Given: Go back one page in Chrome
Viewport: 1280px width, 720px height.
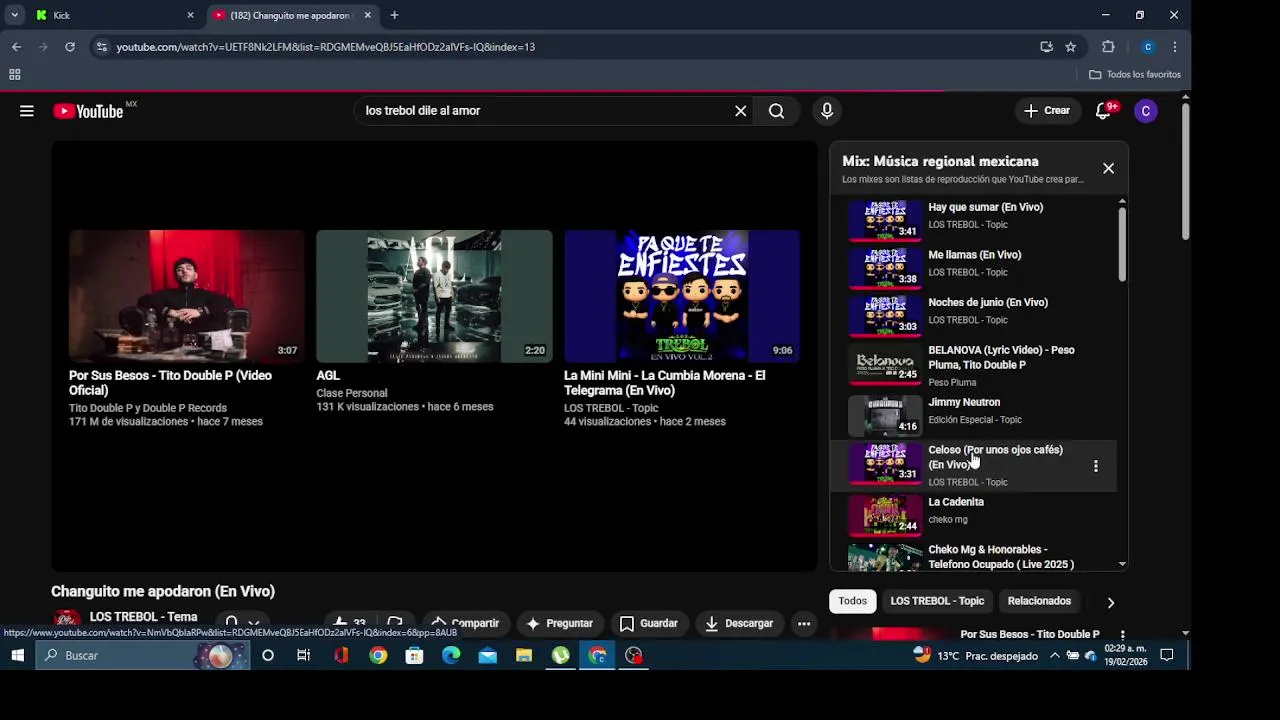Looking at the screenshot, I should (x=16, y=47).
